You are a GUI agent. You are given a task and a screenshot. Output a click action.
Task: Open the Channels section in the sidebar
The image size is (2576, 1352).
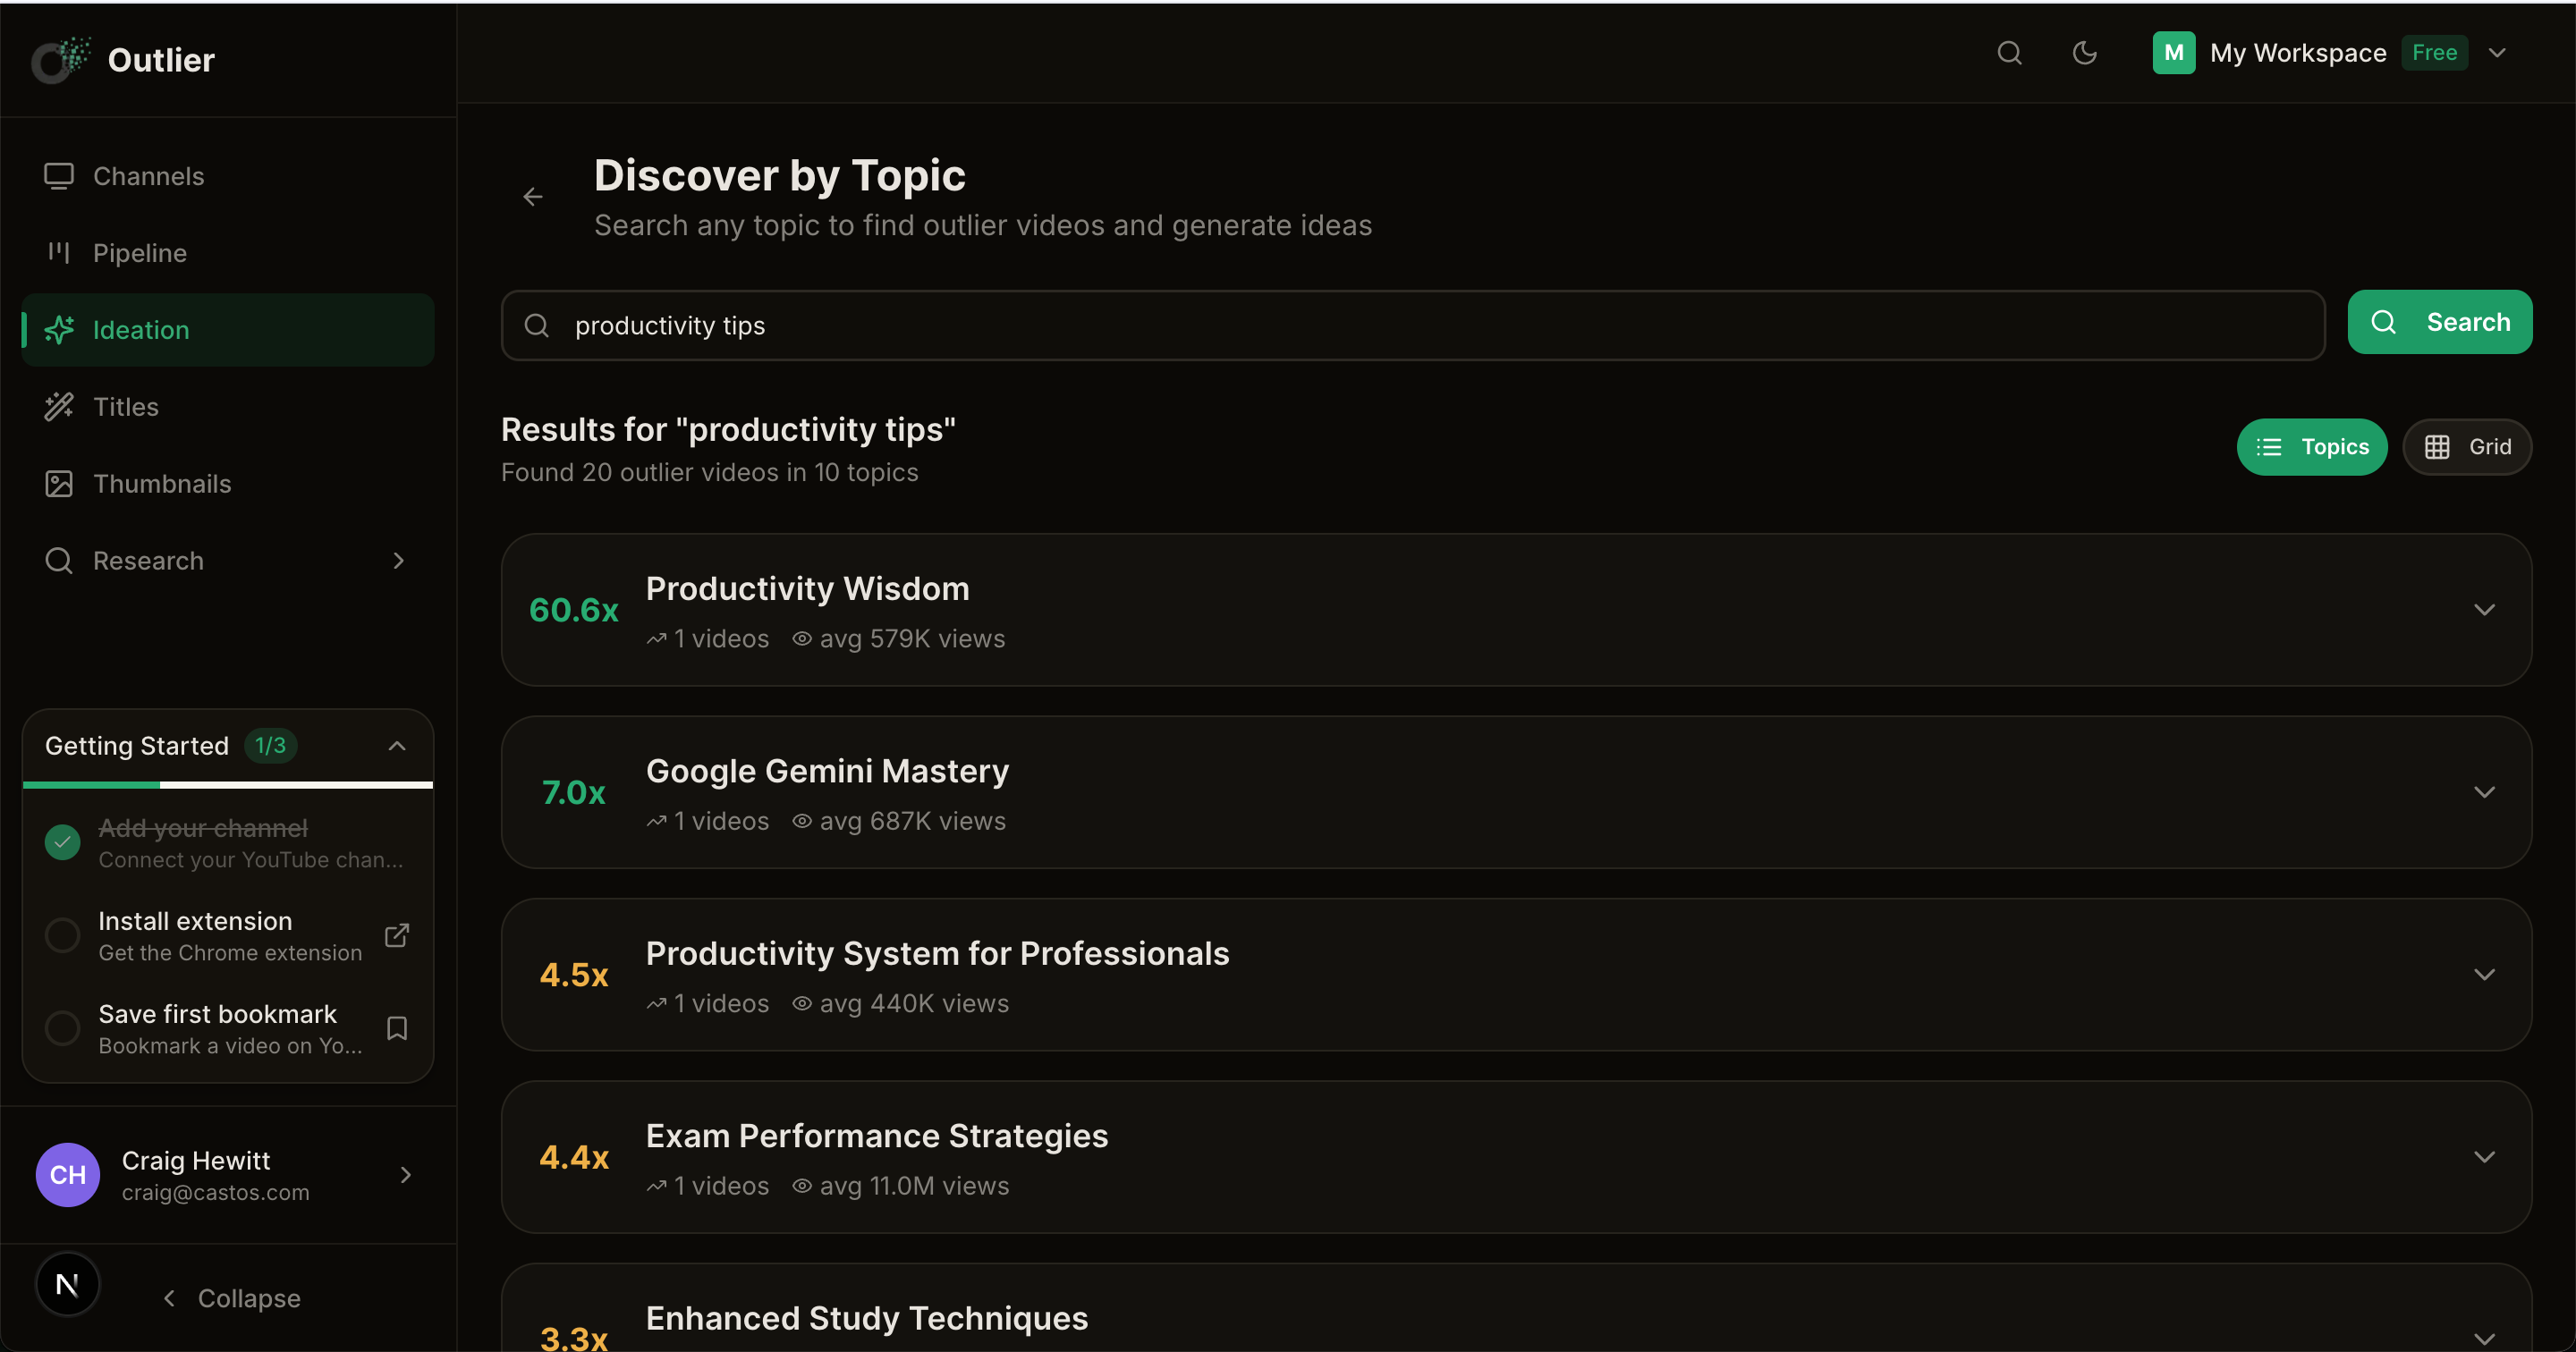click(x=59, y=175)
